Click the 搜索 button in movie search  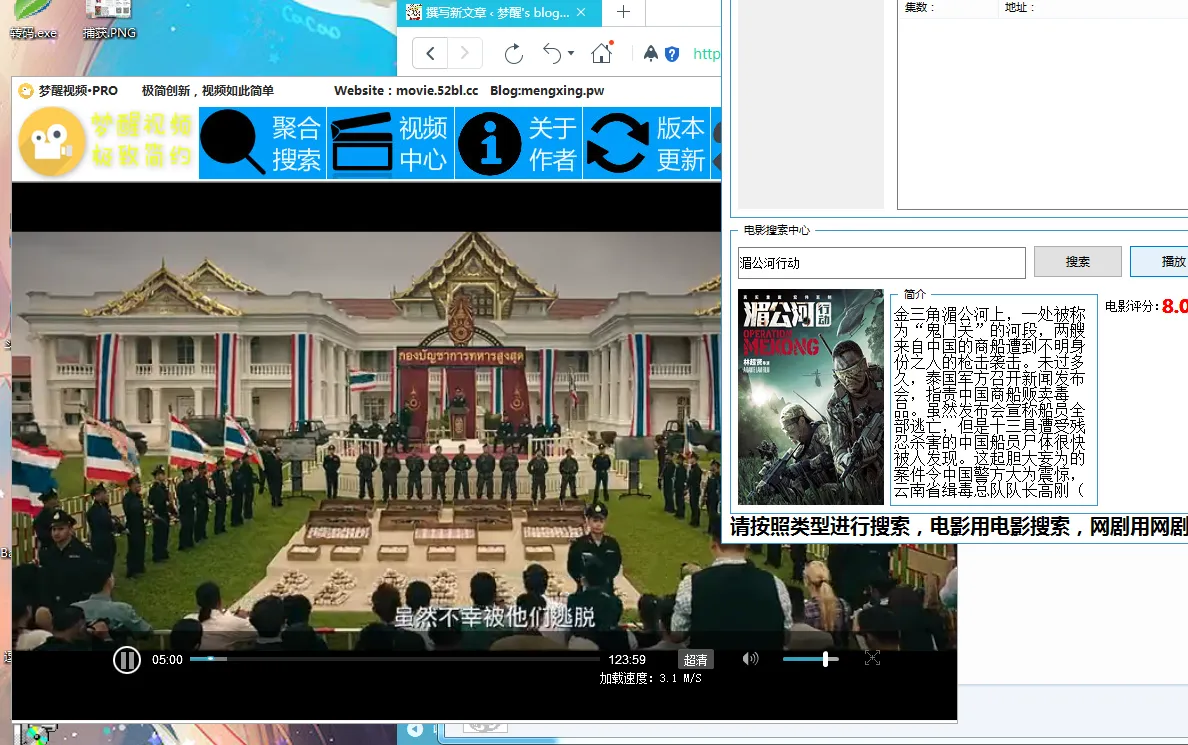point(1077,261)
